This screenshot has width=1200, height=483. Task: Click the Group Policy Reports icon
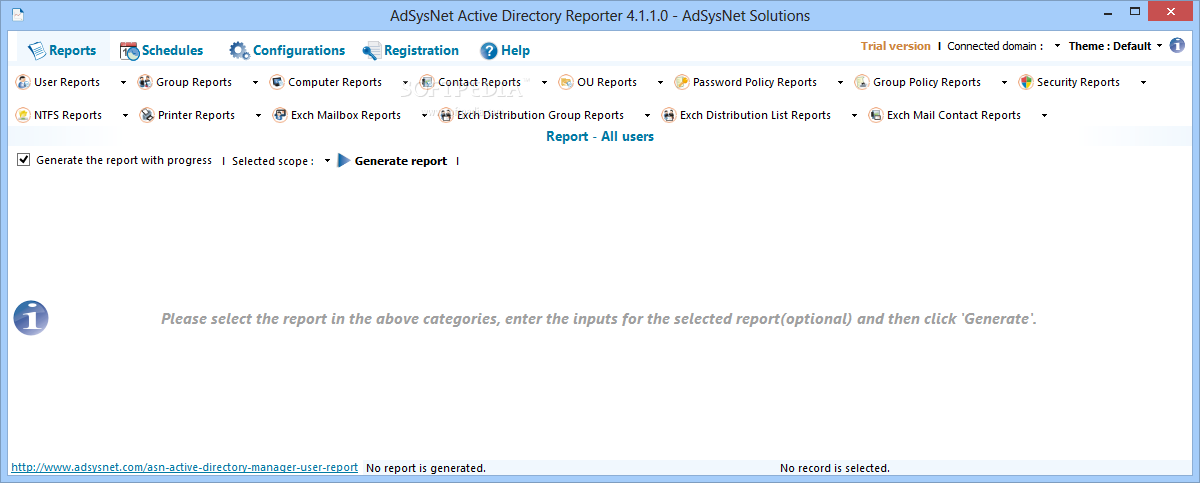[862, 82]
